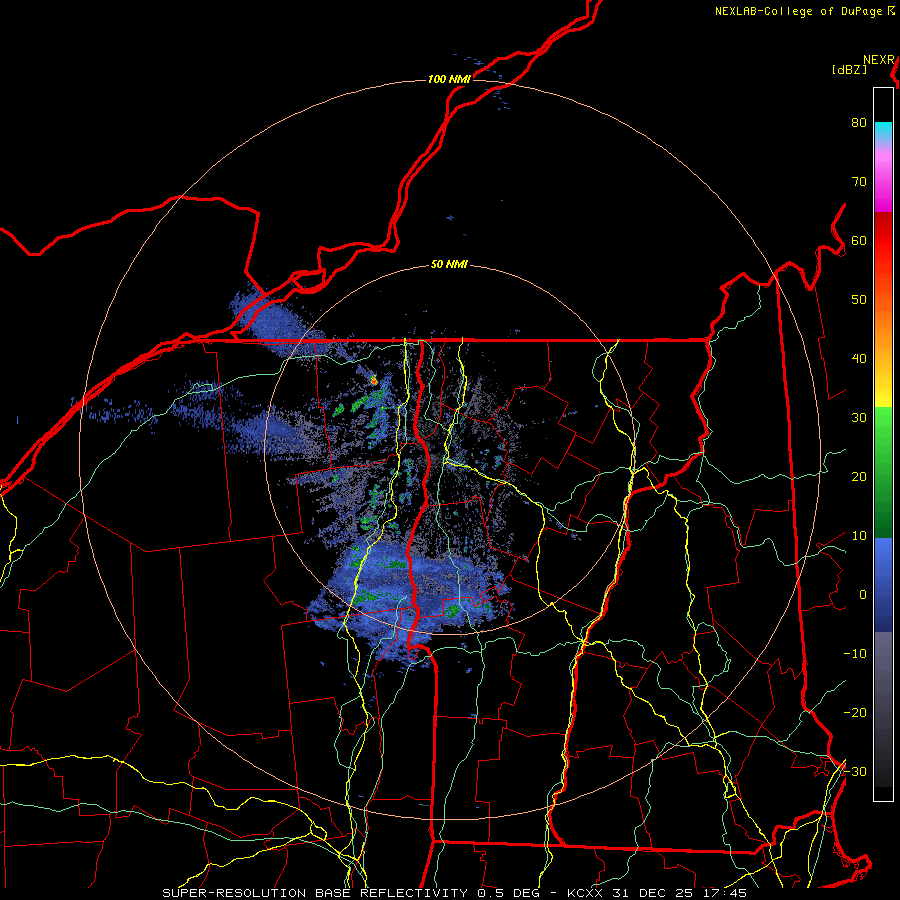This screenshot has height=900, width=900.
Task: Click the [dBZ] units label
Action: coord(849,70)
